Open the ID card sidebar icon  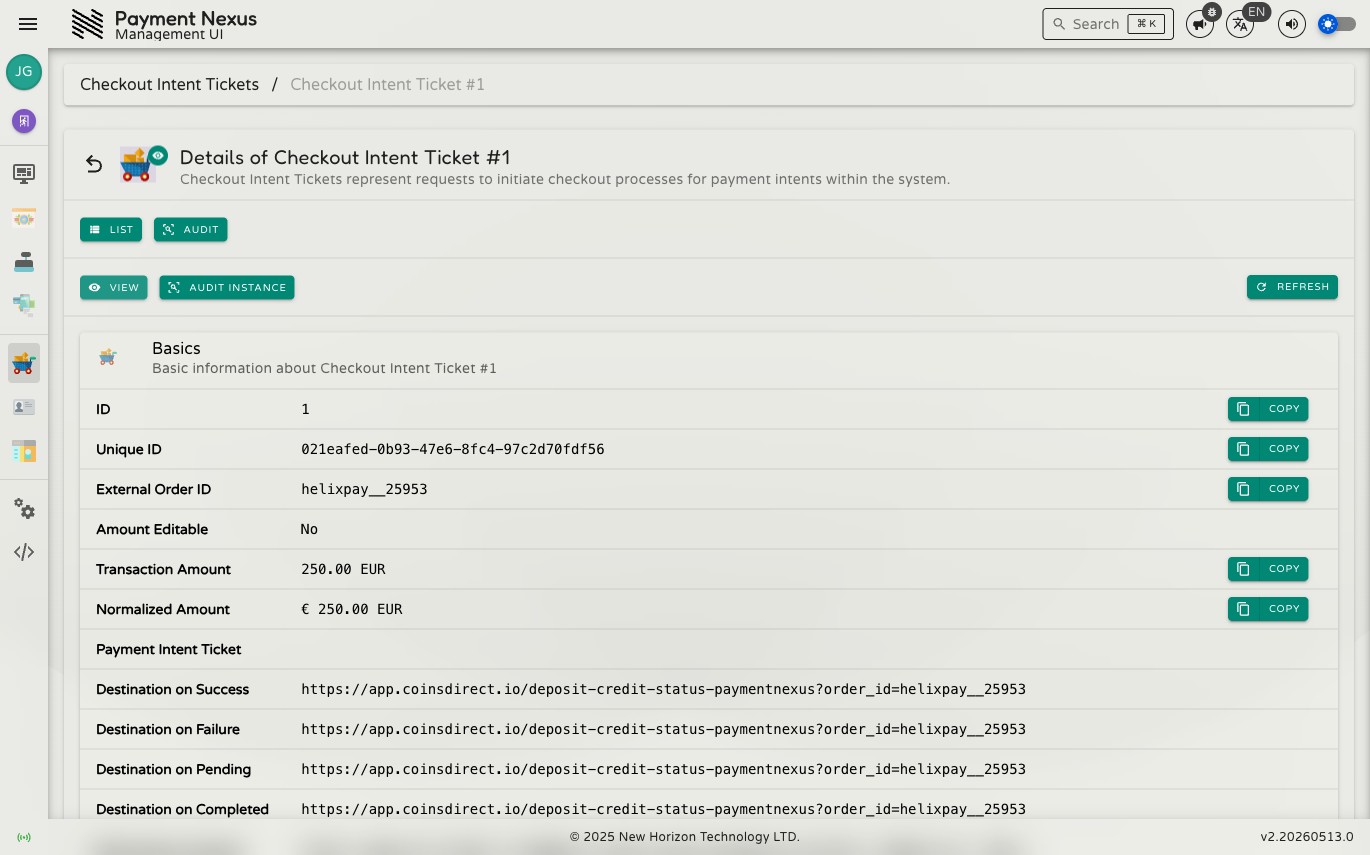[24, 407]
